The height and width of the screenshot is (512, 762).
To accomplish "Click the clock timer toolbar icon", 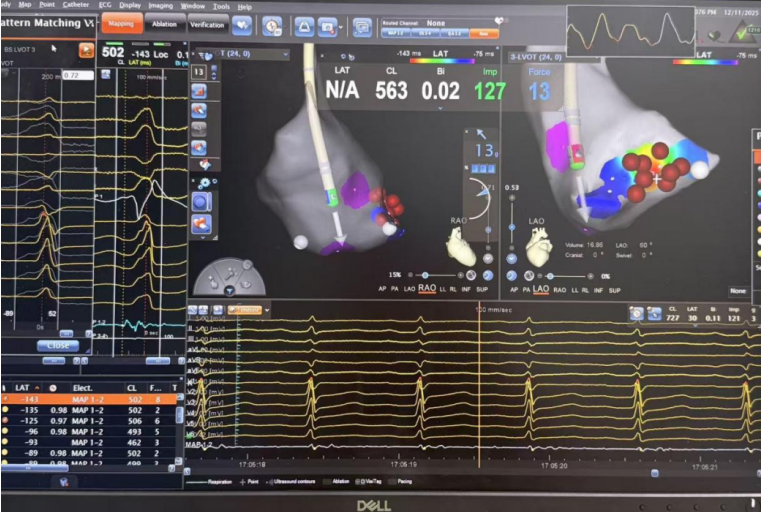I will [x=271, y=25].
